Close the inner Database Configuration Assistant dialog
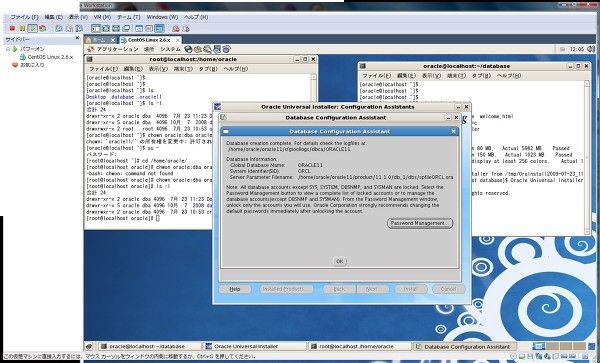This screenshot has height=363, width=600. (x=453, y=132)
